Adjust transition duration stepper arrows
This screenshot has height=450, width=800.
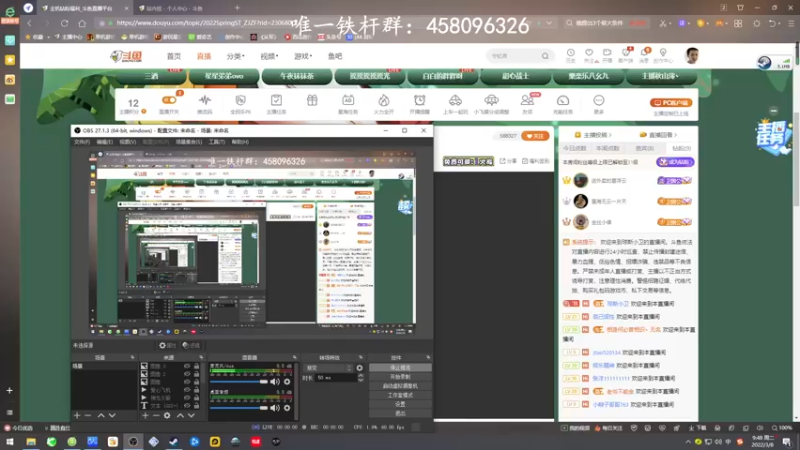pos(360,378)
